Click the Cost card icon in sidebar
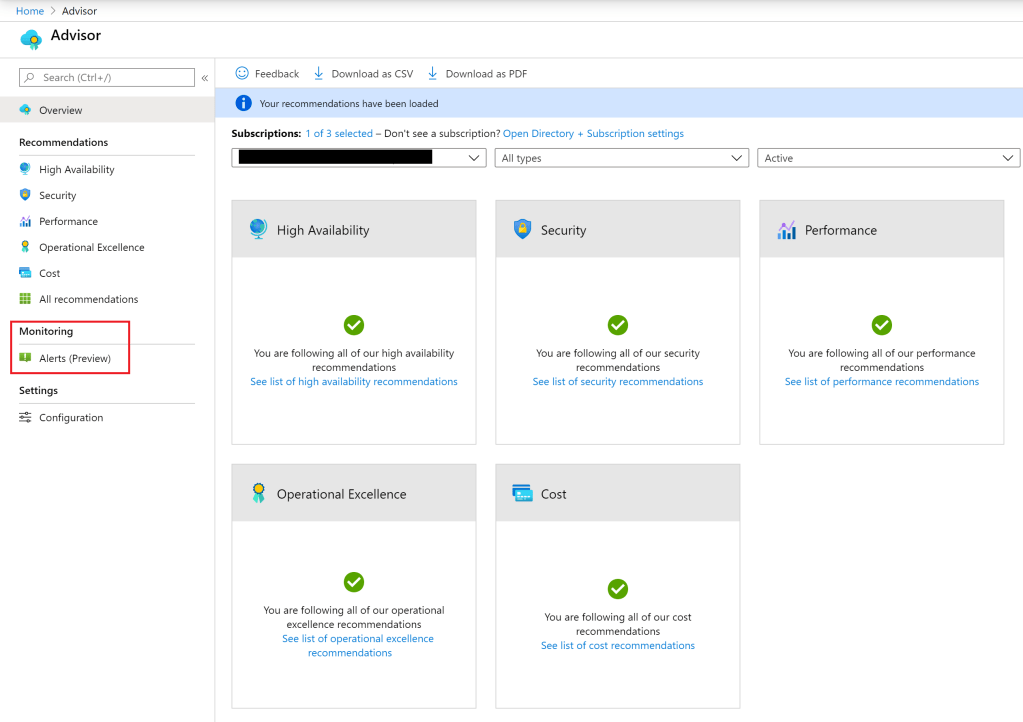The height and width of the screenshot is (722, 1023). point(25,273)
